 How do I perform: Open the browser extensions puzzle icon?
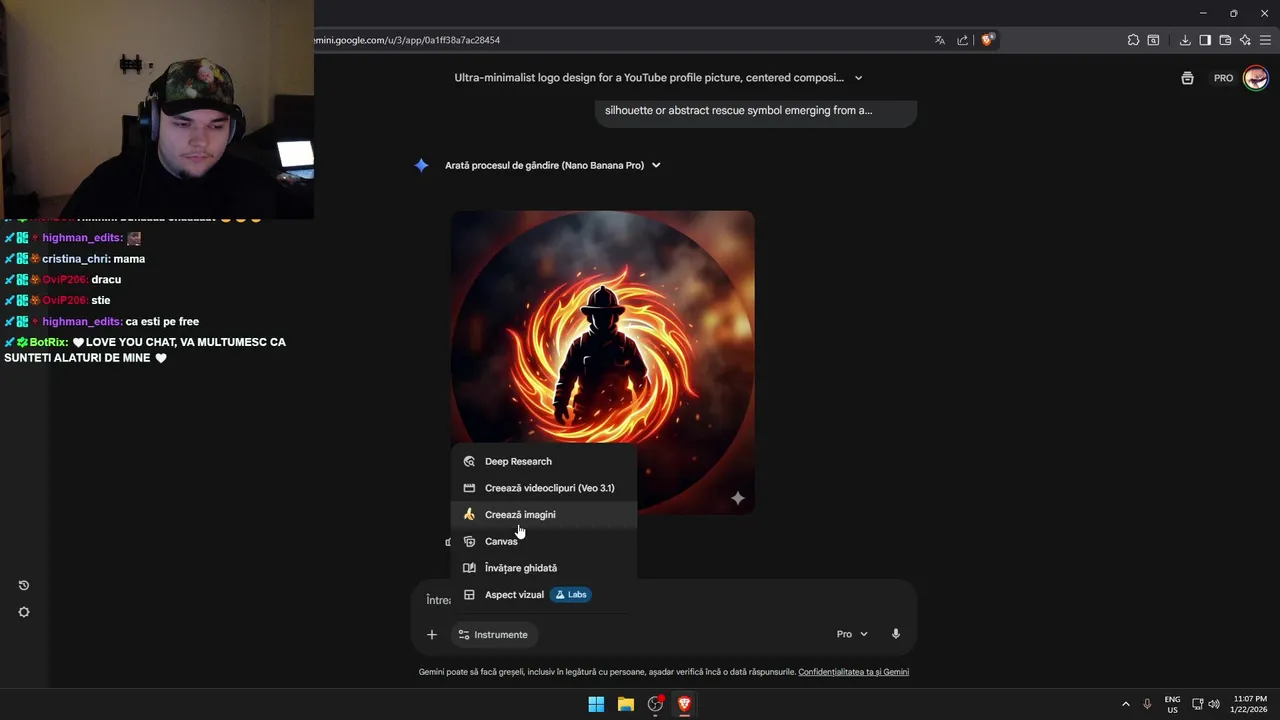point(1133,40)
